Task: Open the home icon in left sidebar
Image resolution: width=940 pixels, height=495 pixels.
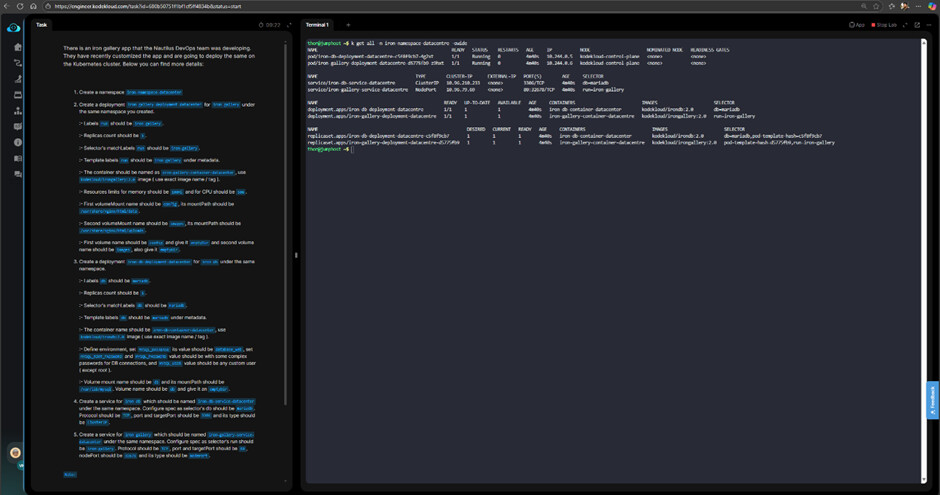Action: (x=18, y=47)
